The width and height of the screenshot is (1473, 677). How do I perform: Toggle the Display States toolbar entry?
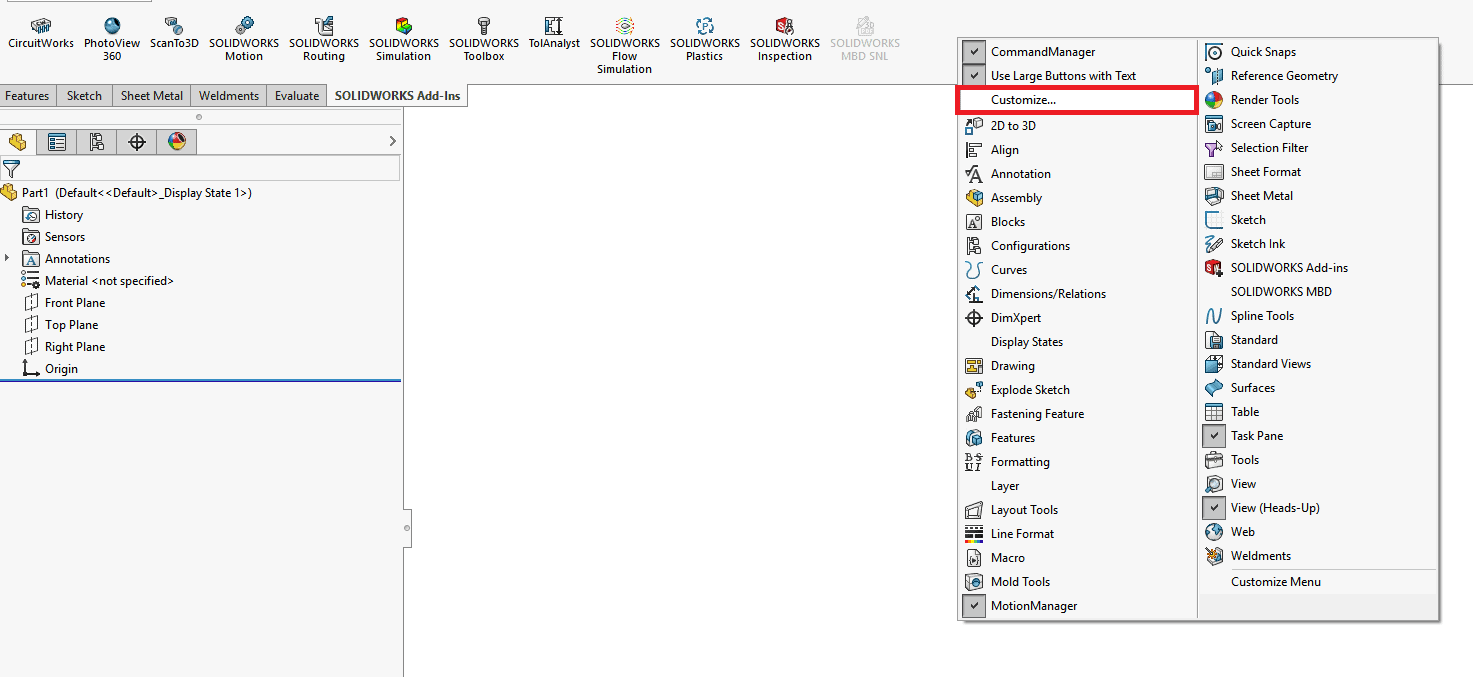(1077, 342)
